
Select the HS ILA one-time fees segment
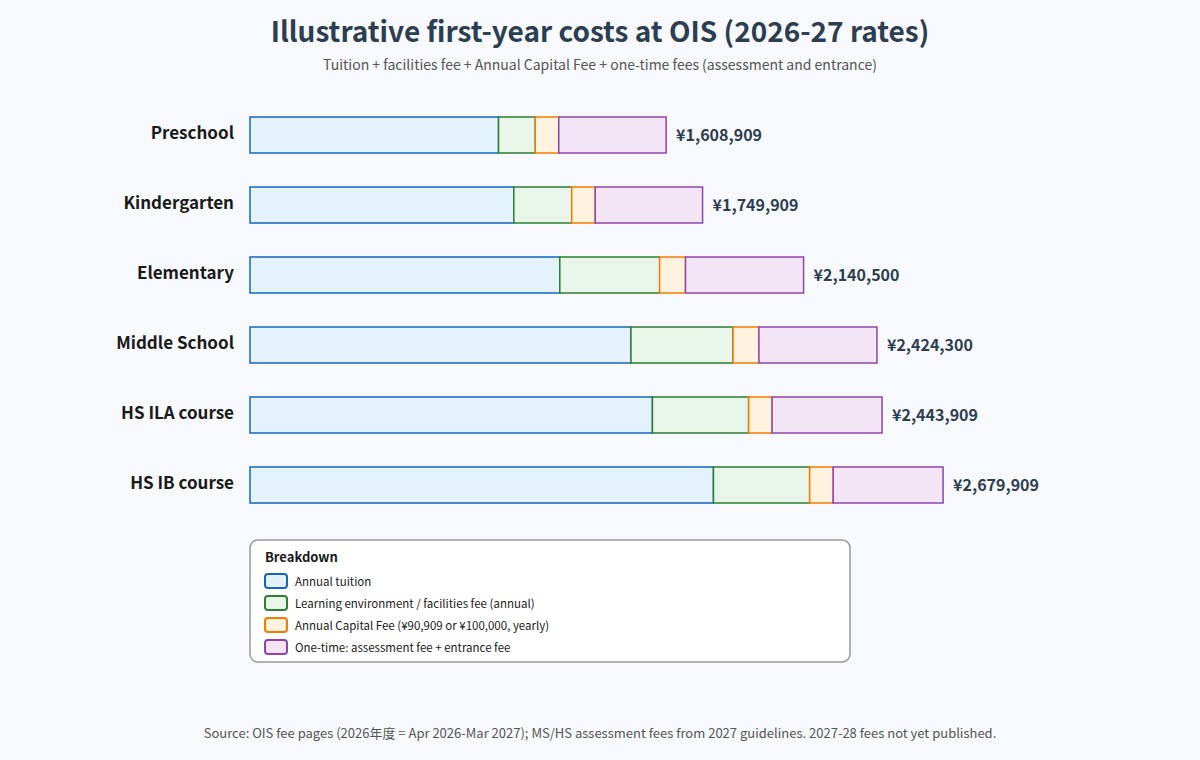tap(827, 415)
